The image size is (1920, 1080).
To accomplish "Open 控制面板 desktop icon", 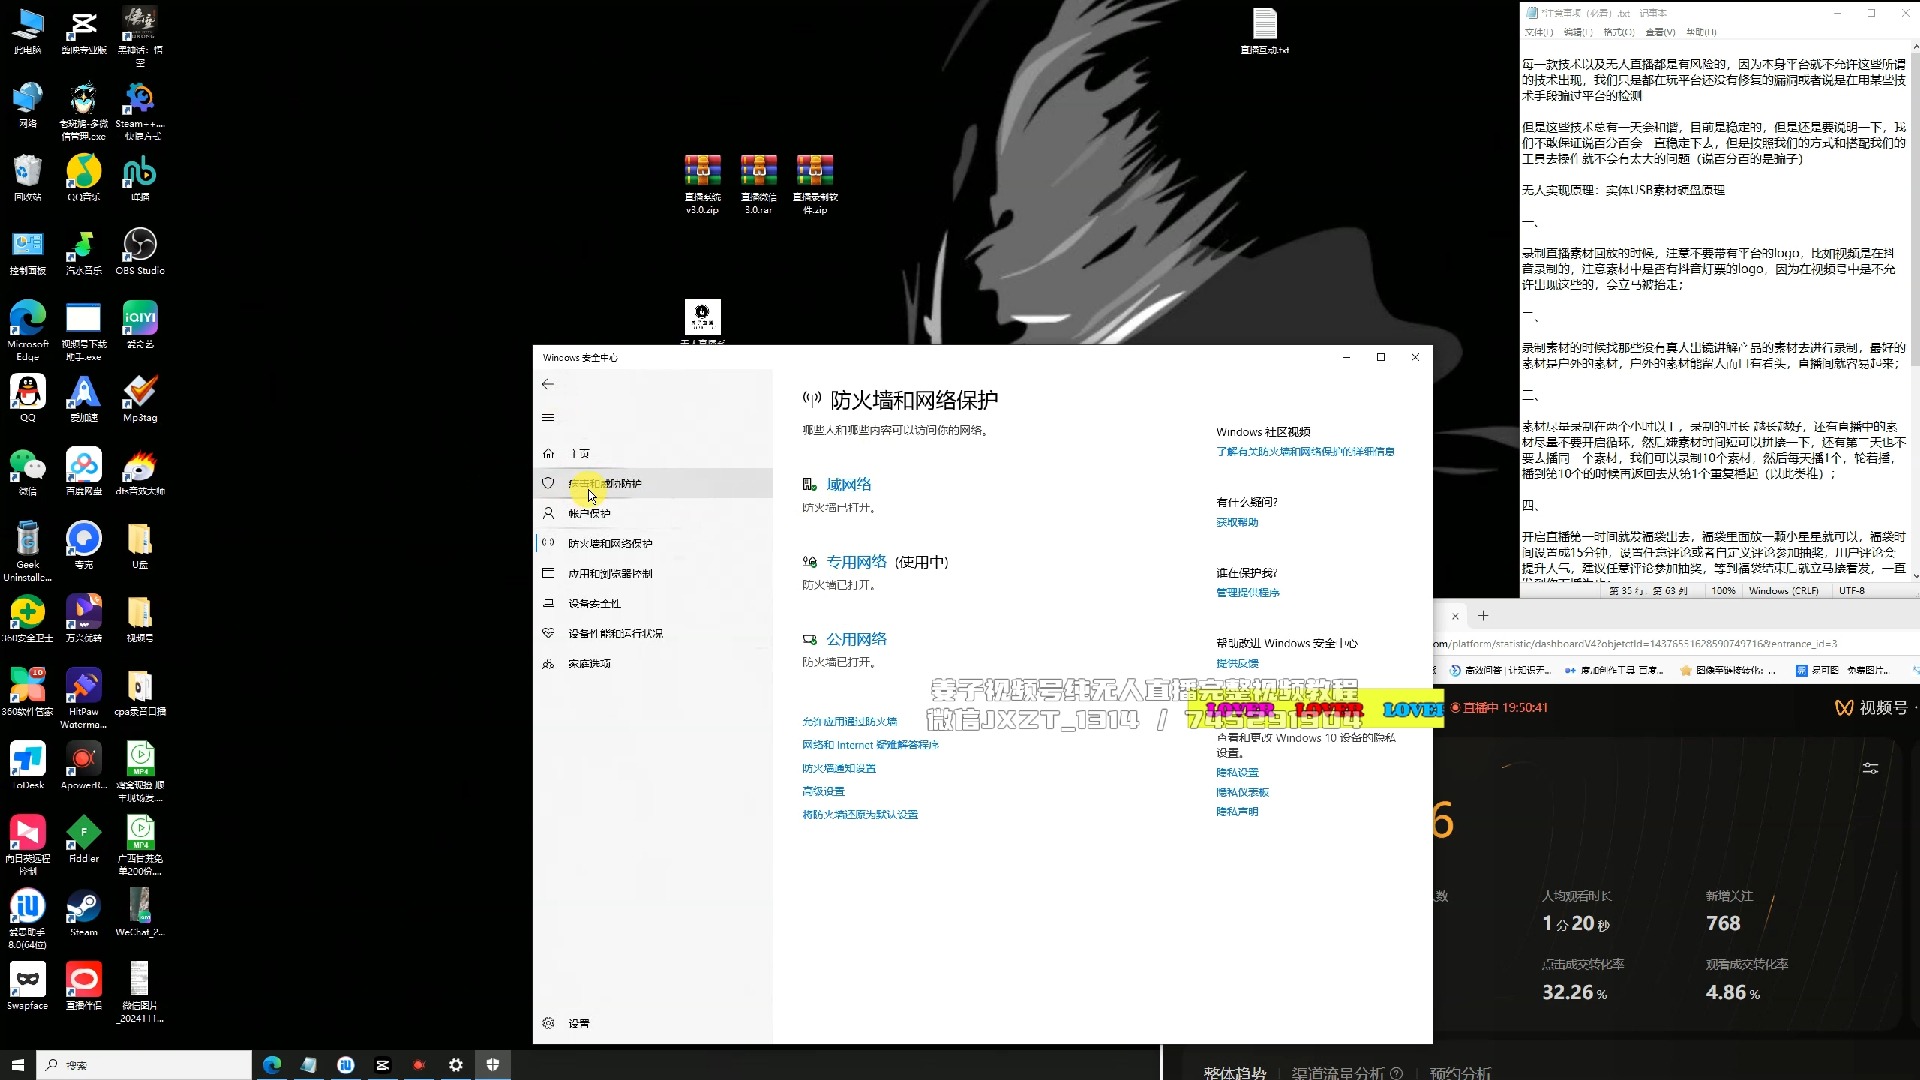I will click(28, 252).
